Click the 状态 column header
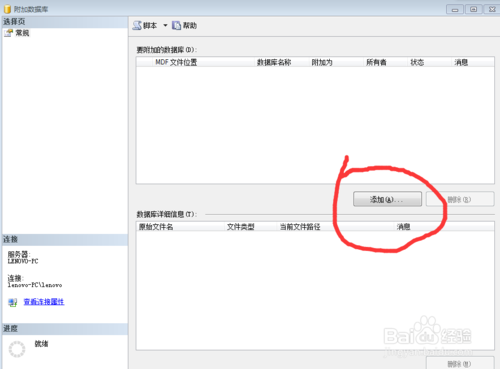Screen dimensions: 500x369 pos(417,62)
